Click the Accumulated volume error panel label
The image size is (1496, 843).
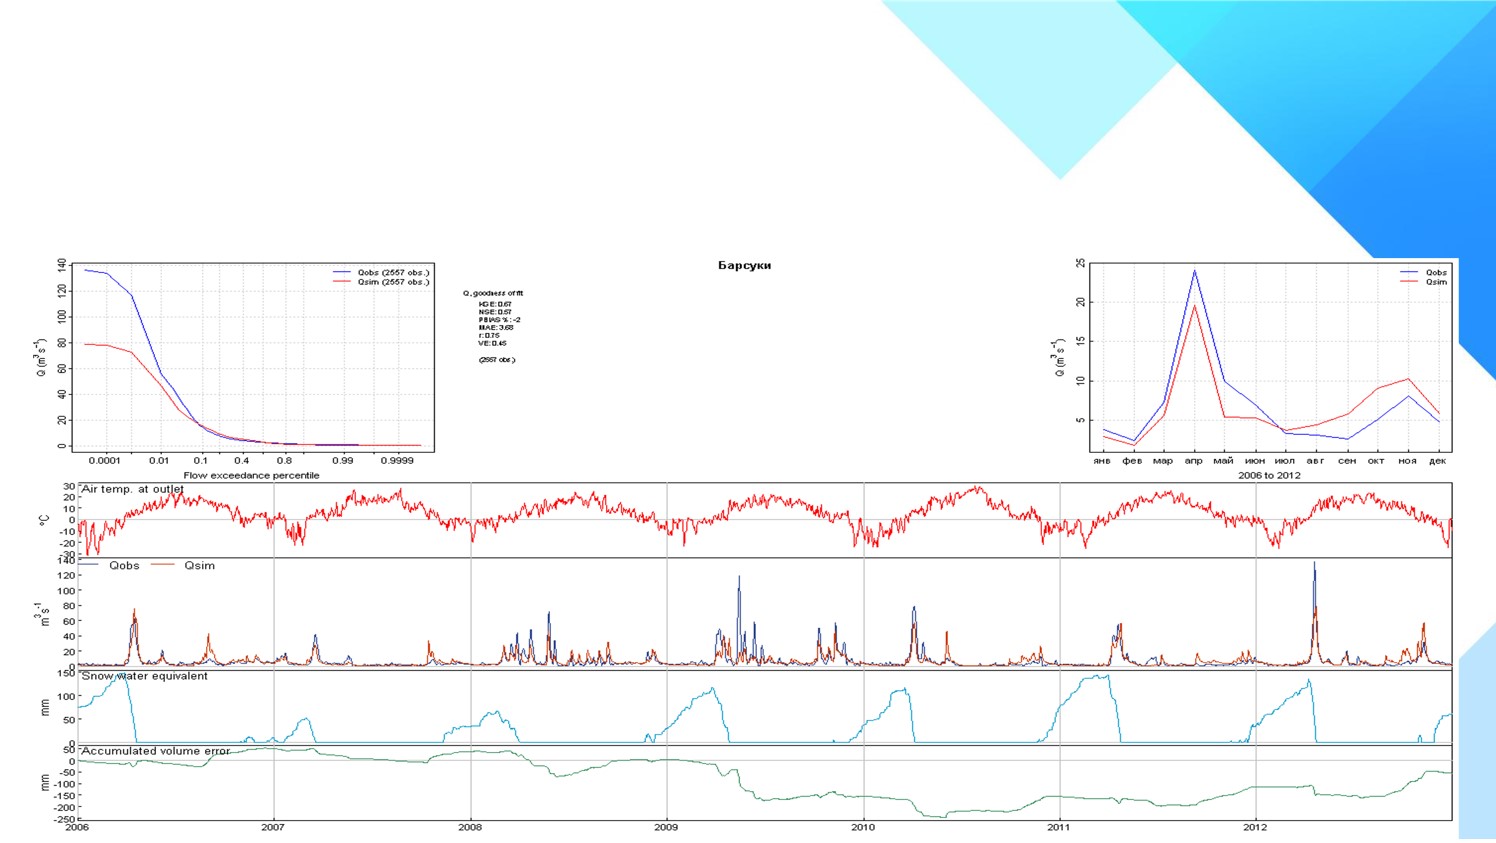(155, 751)
